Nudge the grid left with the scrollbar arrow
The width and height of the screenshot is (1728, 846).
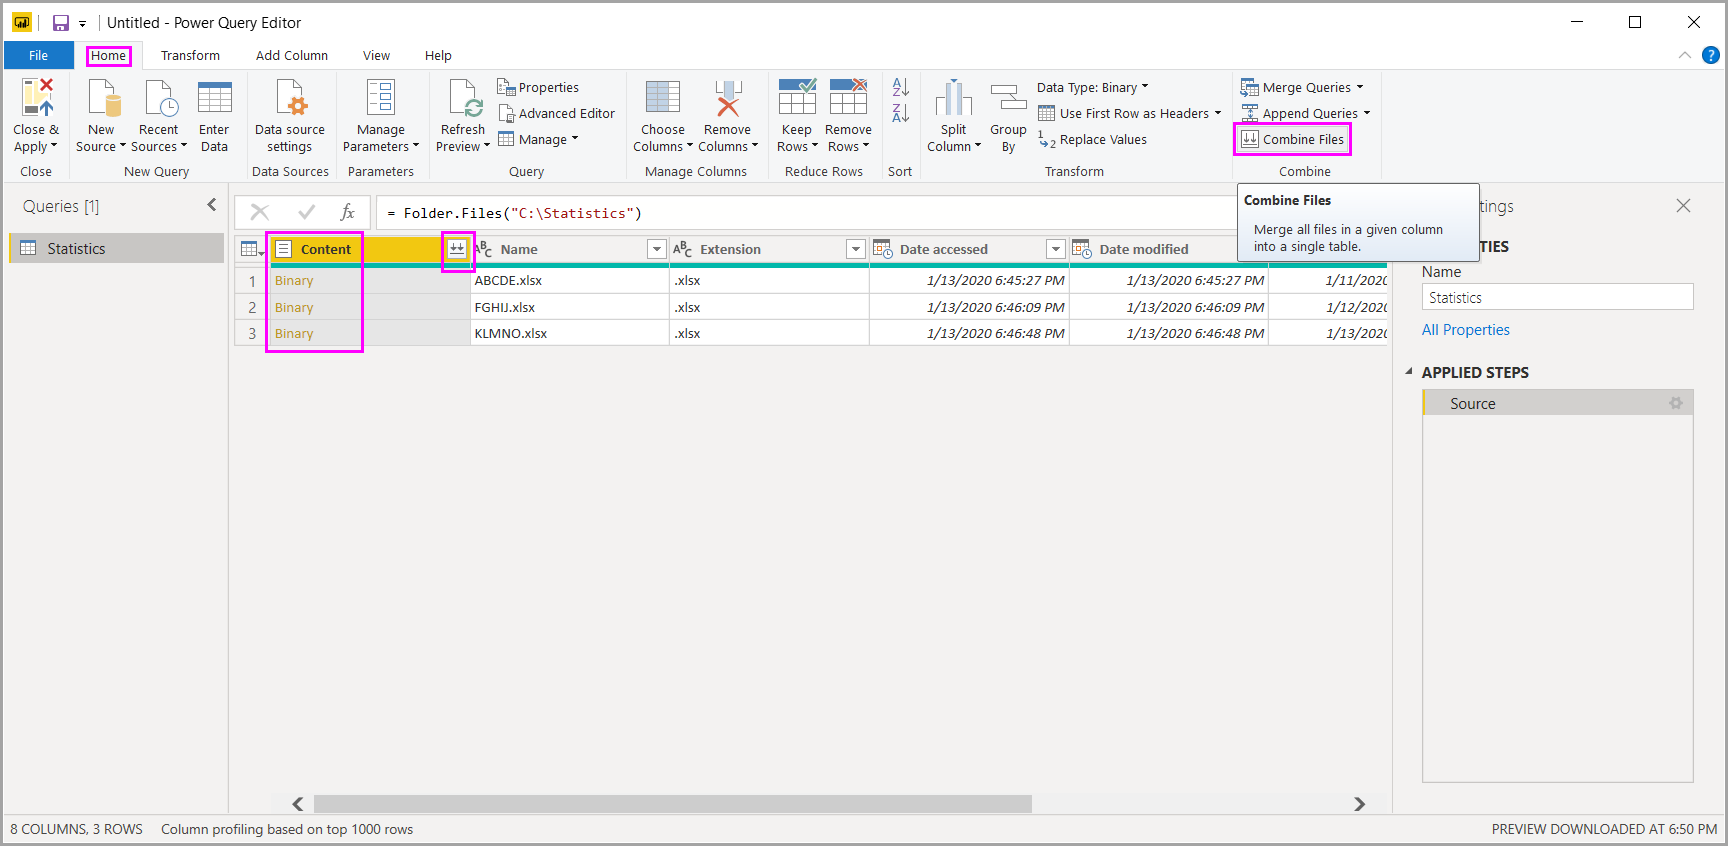pyautogui.click(x=298, y=804)
